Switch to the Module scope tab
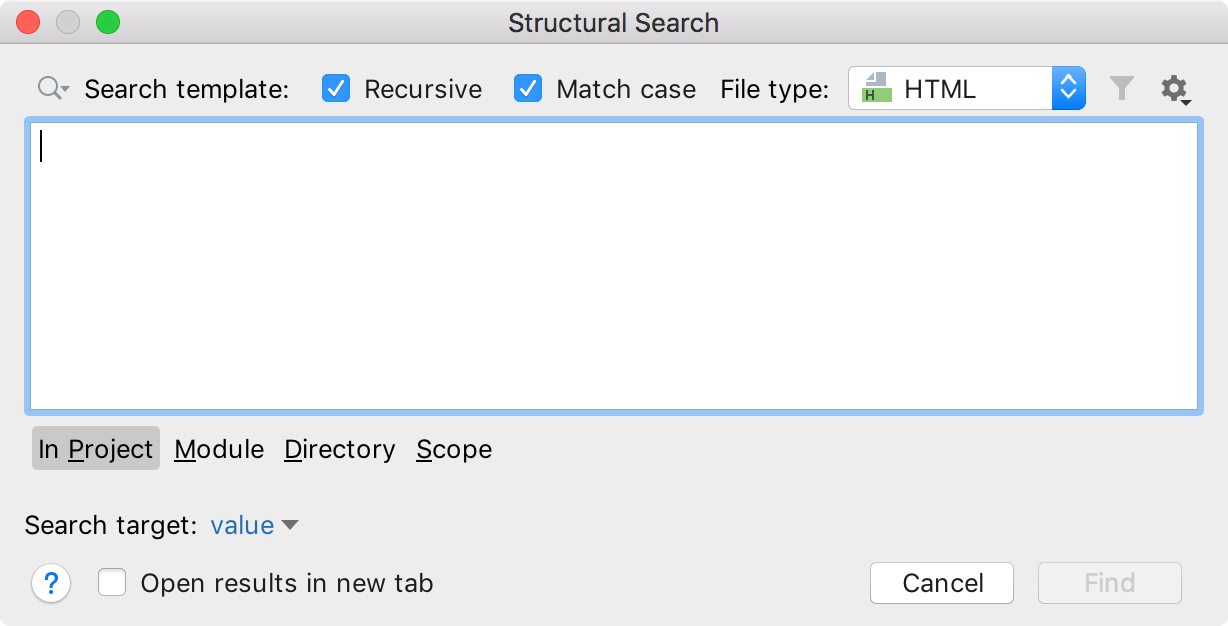Viewport: 1228px width, 626px height. pyautogui.click(x=218, y=449)
